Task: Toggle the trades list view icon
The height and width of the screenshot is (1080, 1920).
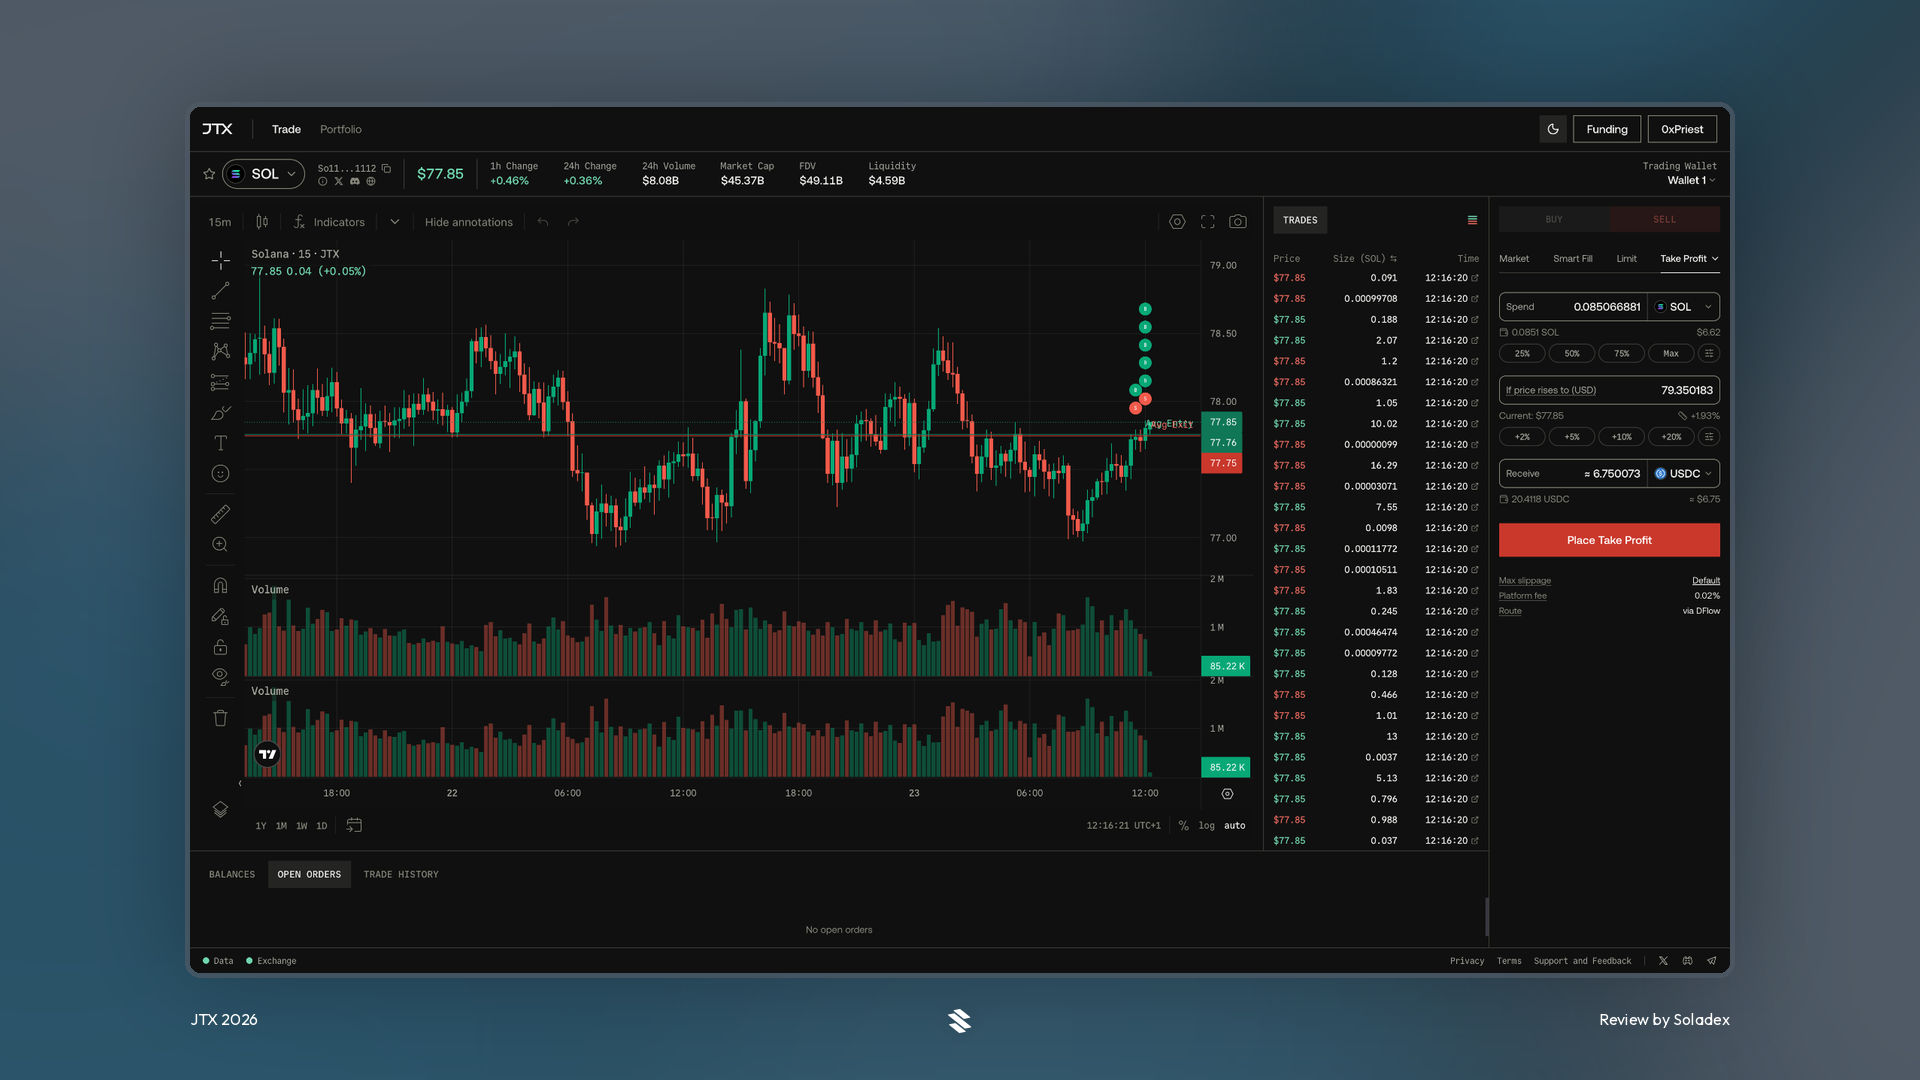Action: click(x=1472, y=220)
